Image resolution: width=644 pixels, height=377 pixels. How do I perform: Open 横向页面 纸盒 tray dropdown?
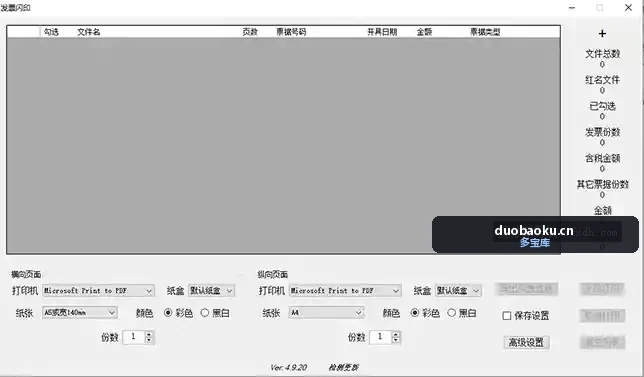pos(211,291)
